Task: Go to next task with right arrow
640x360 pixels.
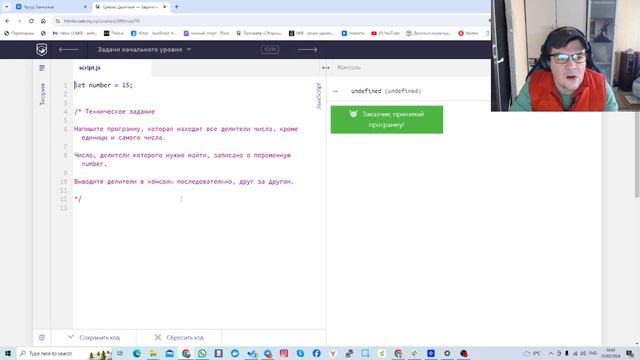Action: point(307,49)
